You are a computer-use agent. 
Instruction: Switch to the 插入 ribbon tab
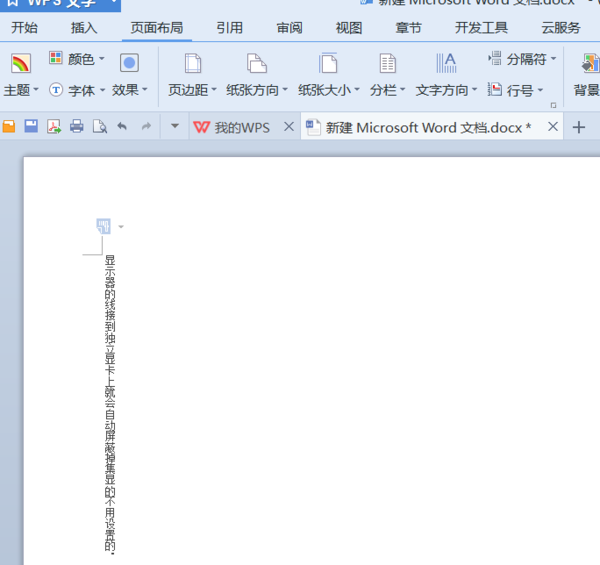pyautogui.click(x=84, y=28)
